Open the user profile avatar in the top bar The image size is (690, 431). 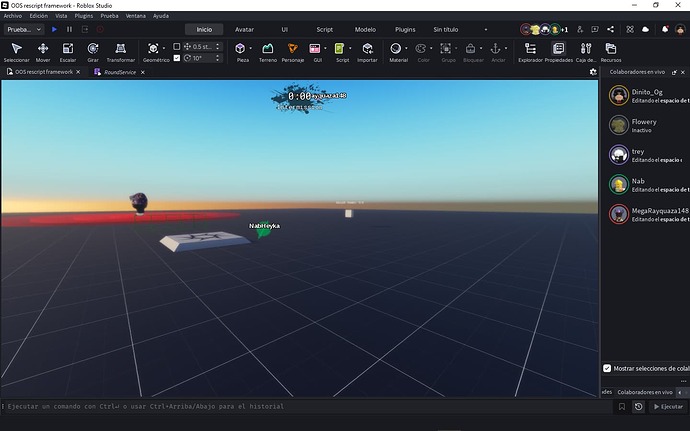coord(680,29)
